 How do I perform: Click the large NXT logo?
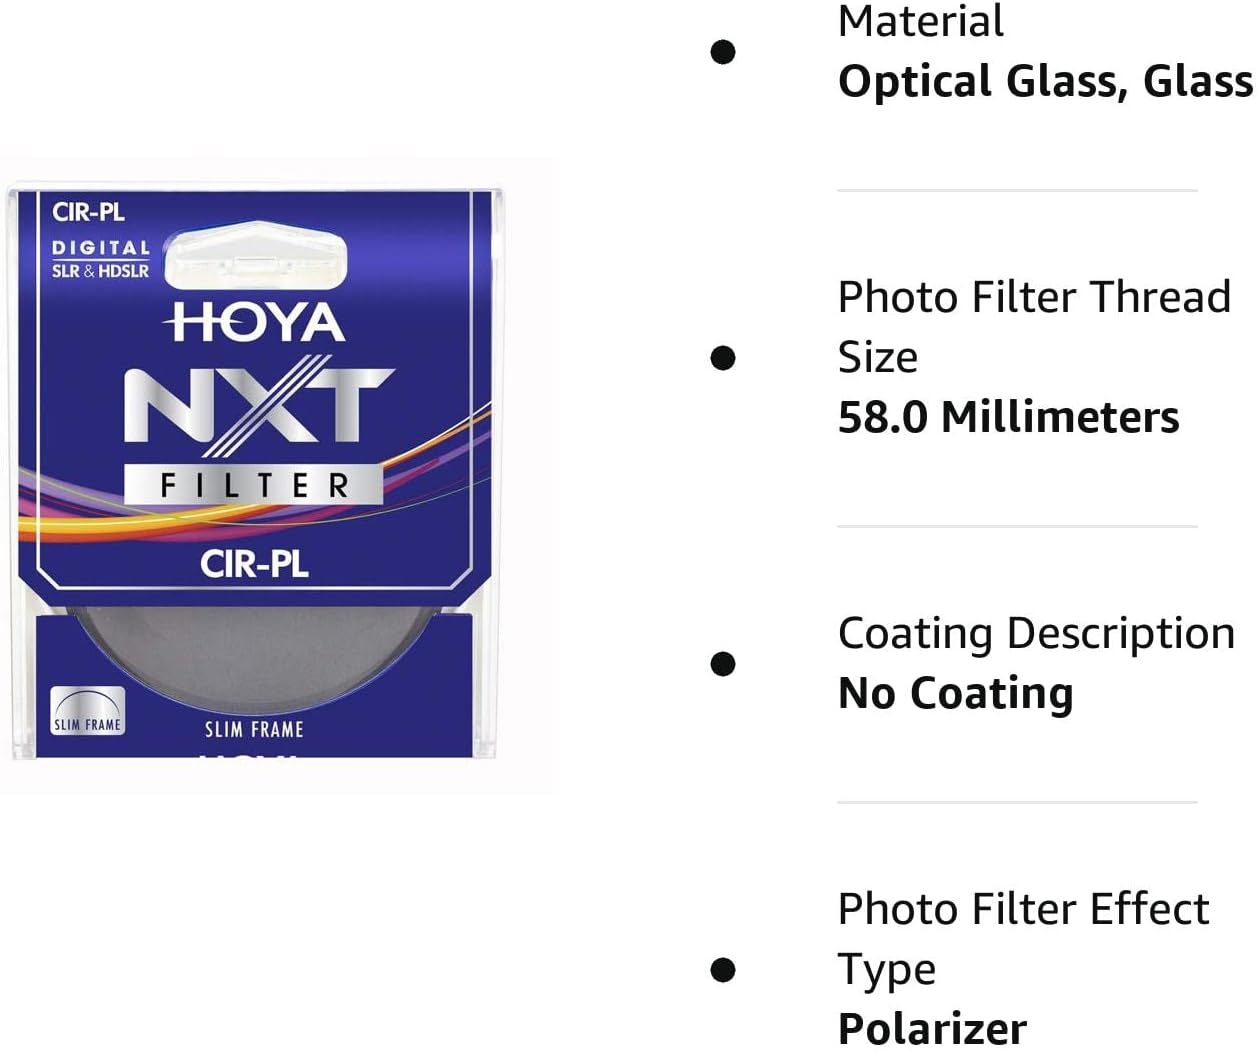(x=258, y=406)
